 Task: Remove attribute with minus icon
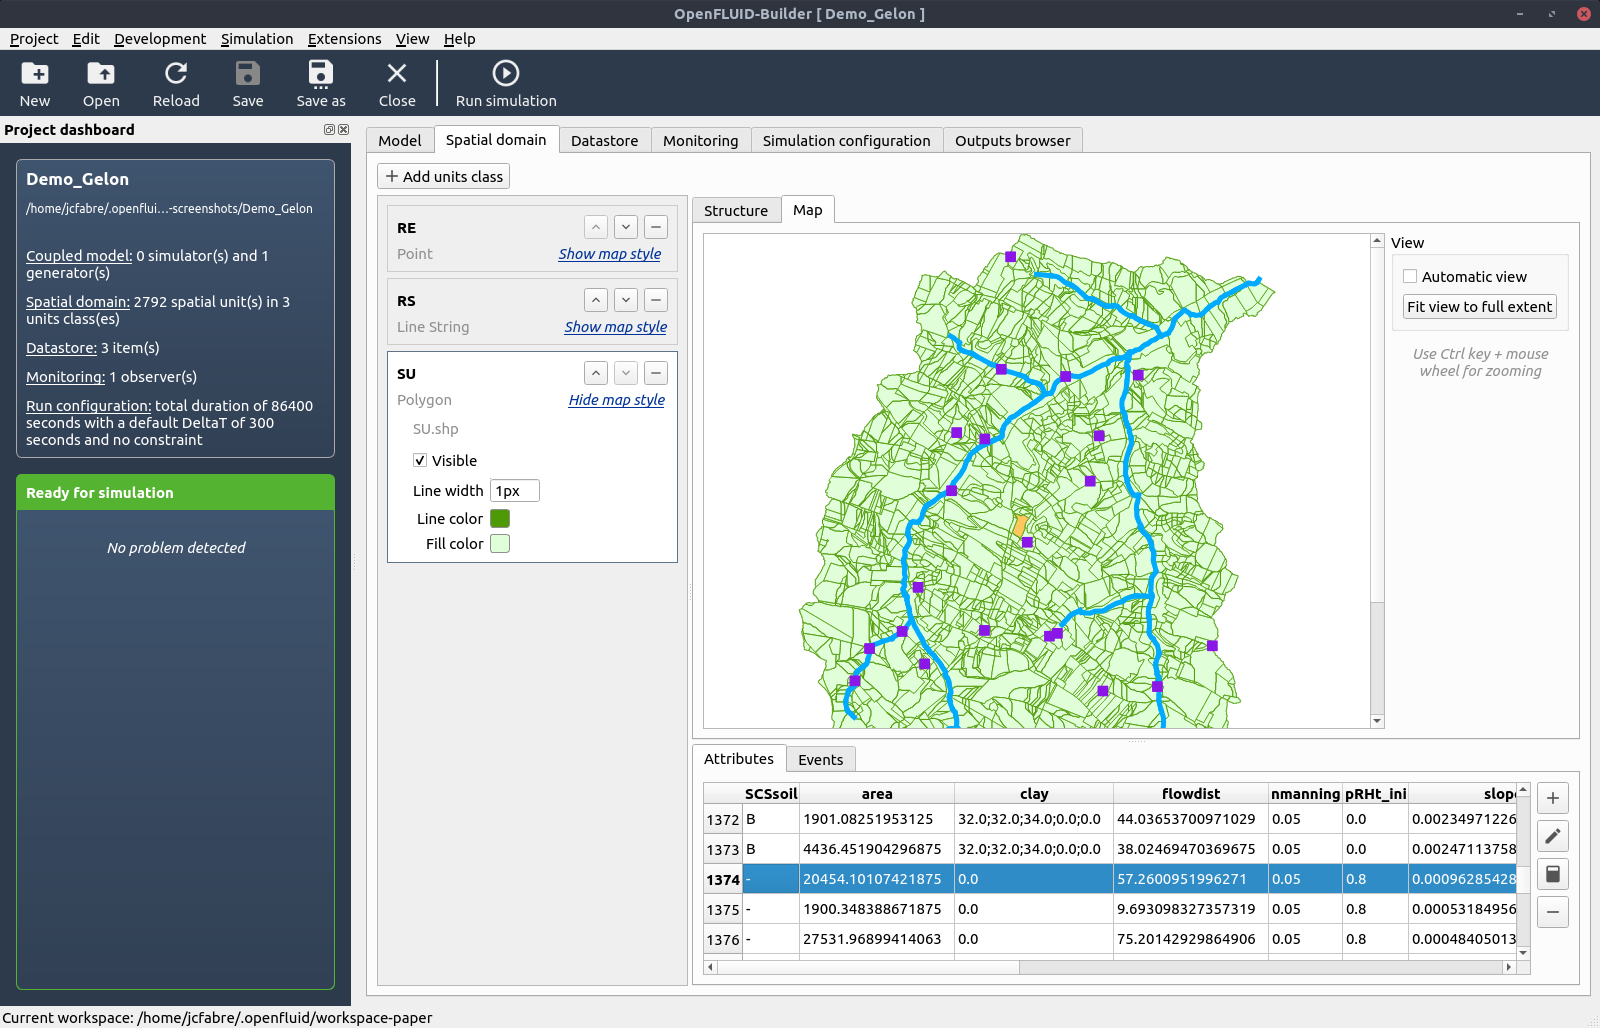pos(1553,912)
